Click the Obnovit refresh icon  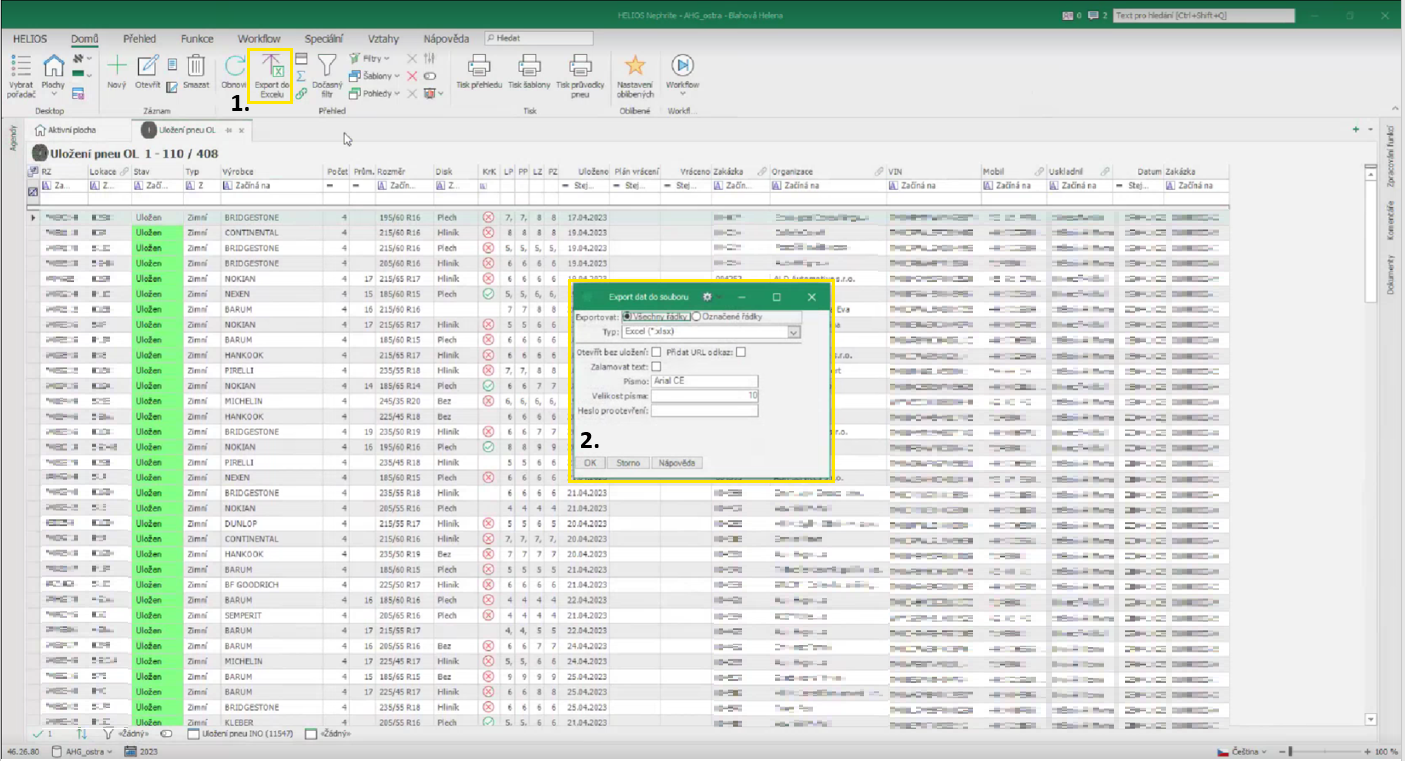[x=234, y=67]
